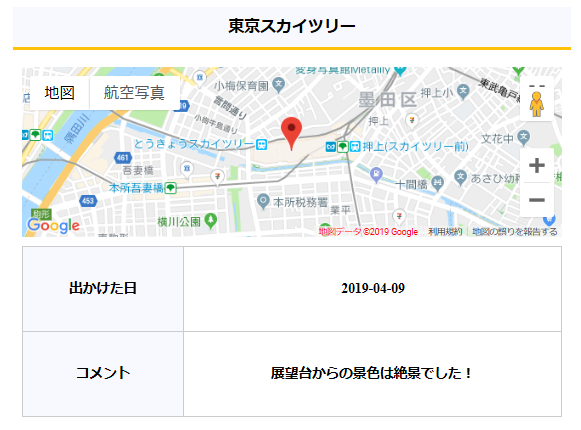The height and width of the screenshot is (430, 581).
Task: Click route 461 road shield
Action: 122,158
